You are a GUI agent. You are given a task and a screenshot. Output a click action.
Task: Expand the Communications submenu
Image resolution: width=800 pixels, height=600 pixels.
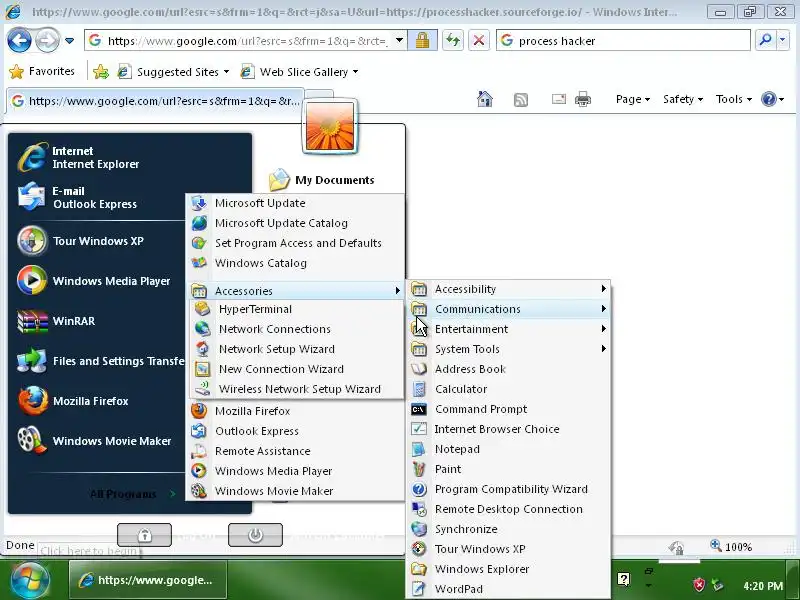point(509,309)
